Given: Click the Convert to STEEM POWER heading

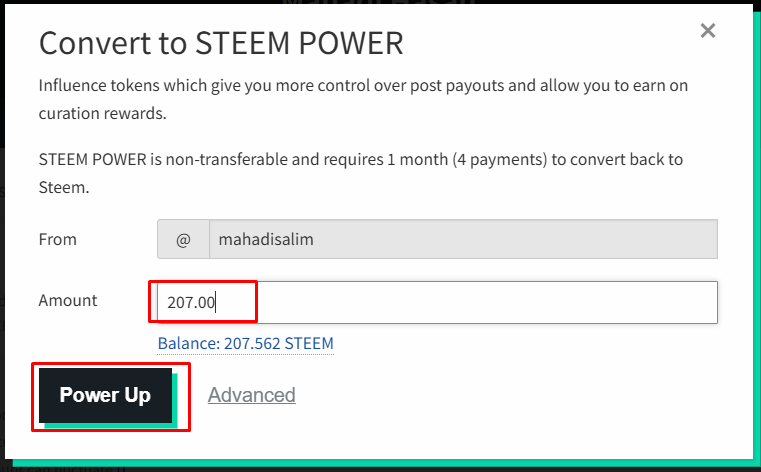Looking at the screenshot, I should click(x=220, y=43).
